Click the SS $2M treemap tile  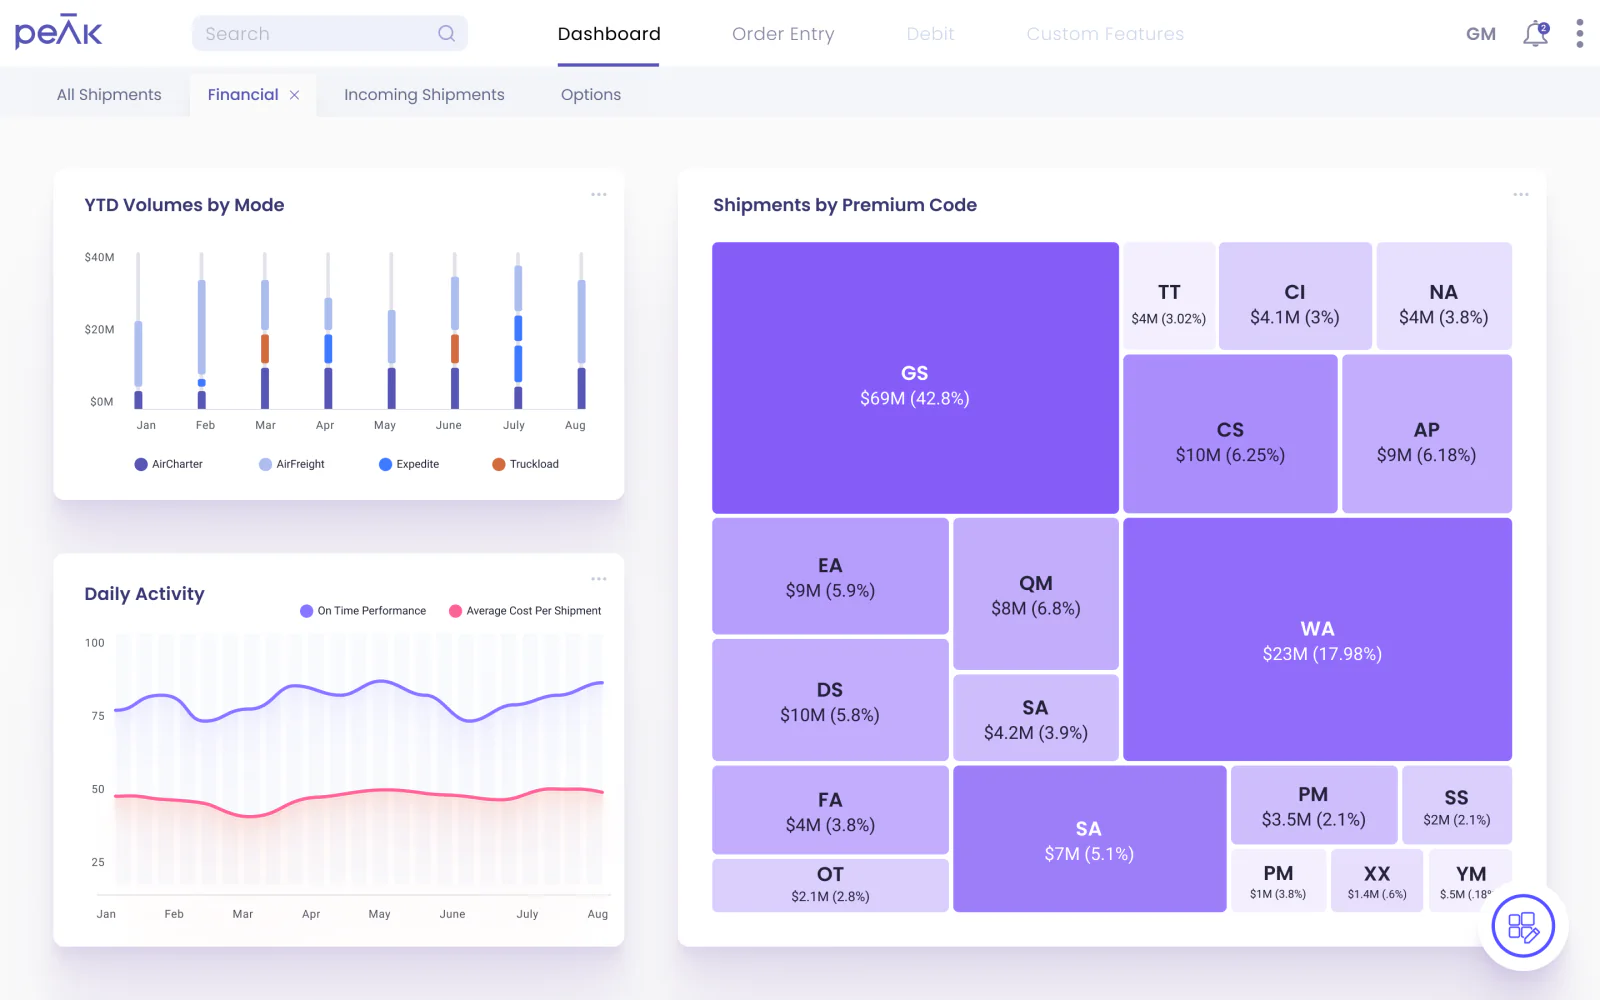pos(1457,805)
